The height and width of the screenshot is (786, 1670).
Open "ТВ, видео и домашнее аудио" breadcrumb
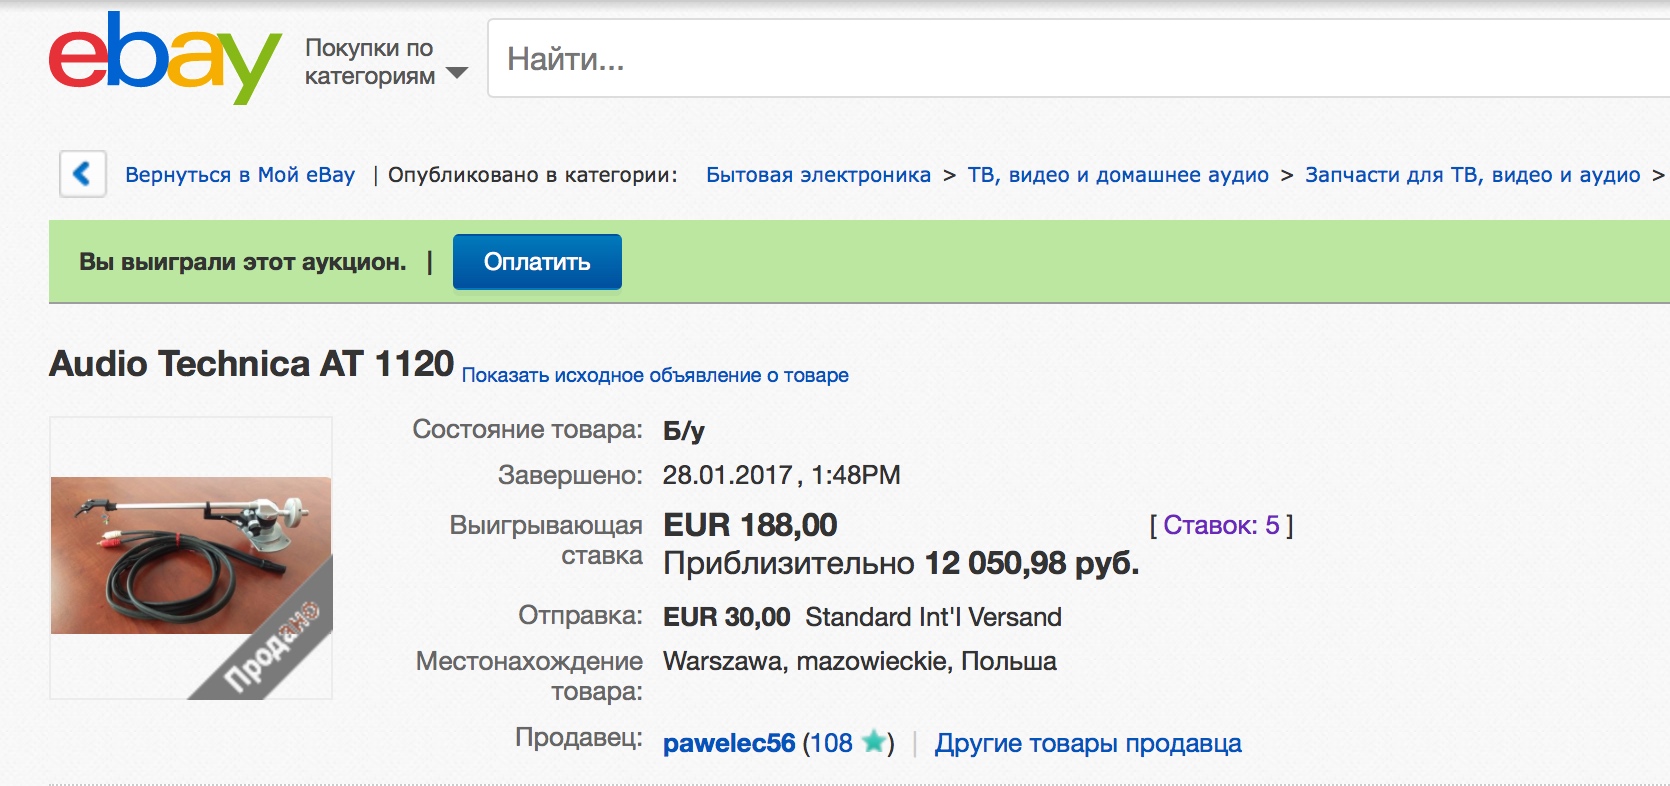(1117, 175)
